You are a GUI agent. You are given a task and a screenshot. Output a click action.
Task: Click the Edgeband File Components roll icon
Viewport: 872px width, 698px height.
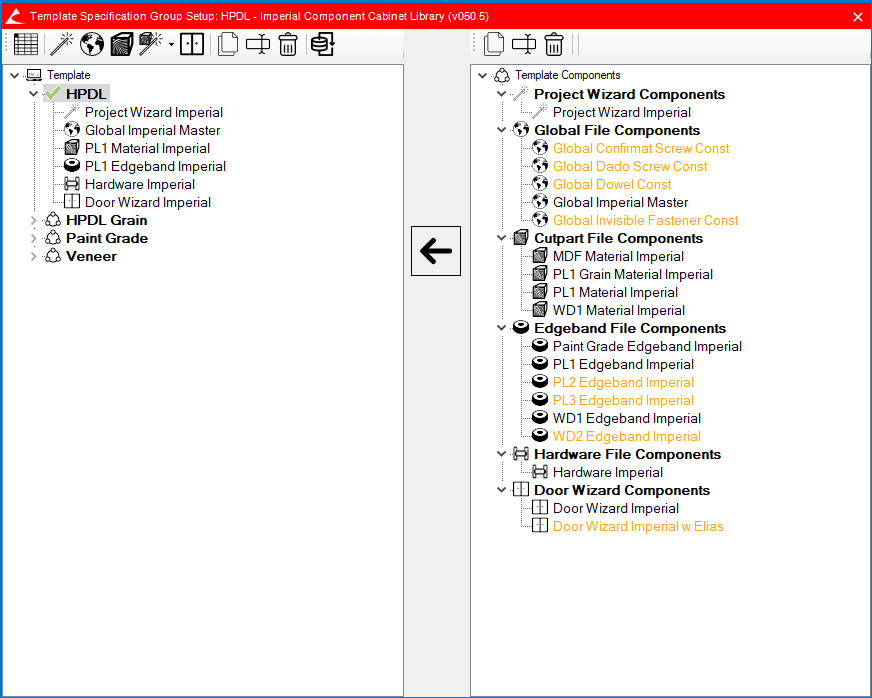coord(521,327)
